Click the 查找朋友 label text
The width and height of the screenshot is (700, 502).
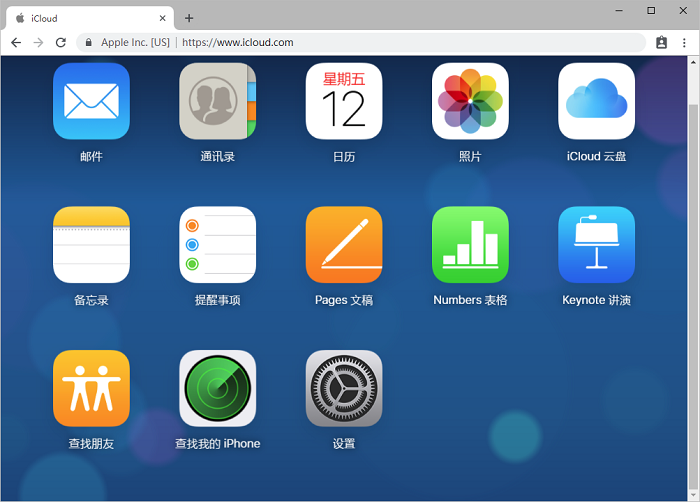[91, 443]
